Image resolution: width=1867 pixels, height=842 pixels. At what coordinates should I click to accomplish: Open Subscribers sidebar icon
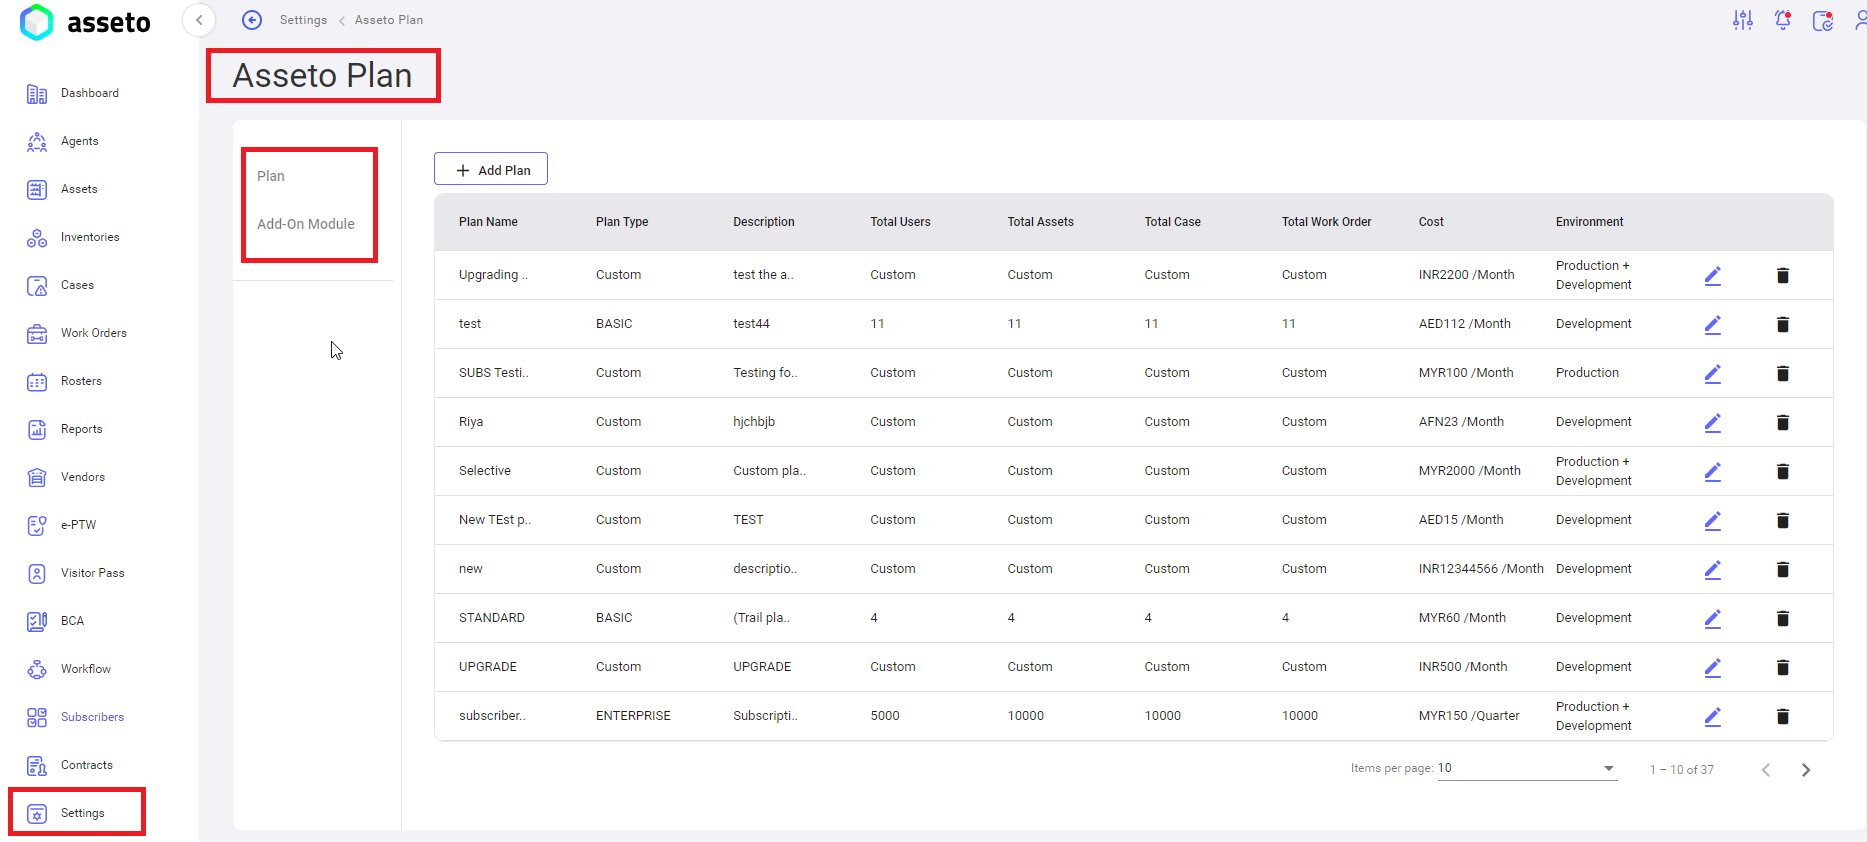[x=37, y=717]
